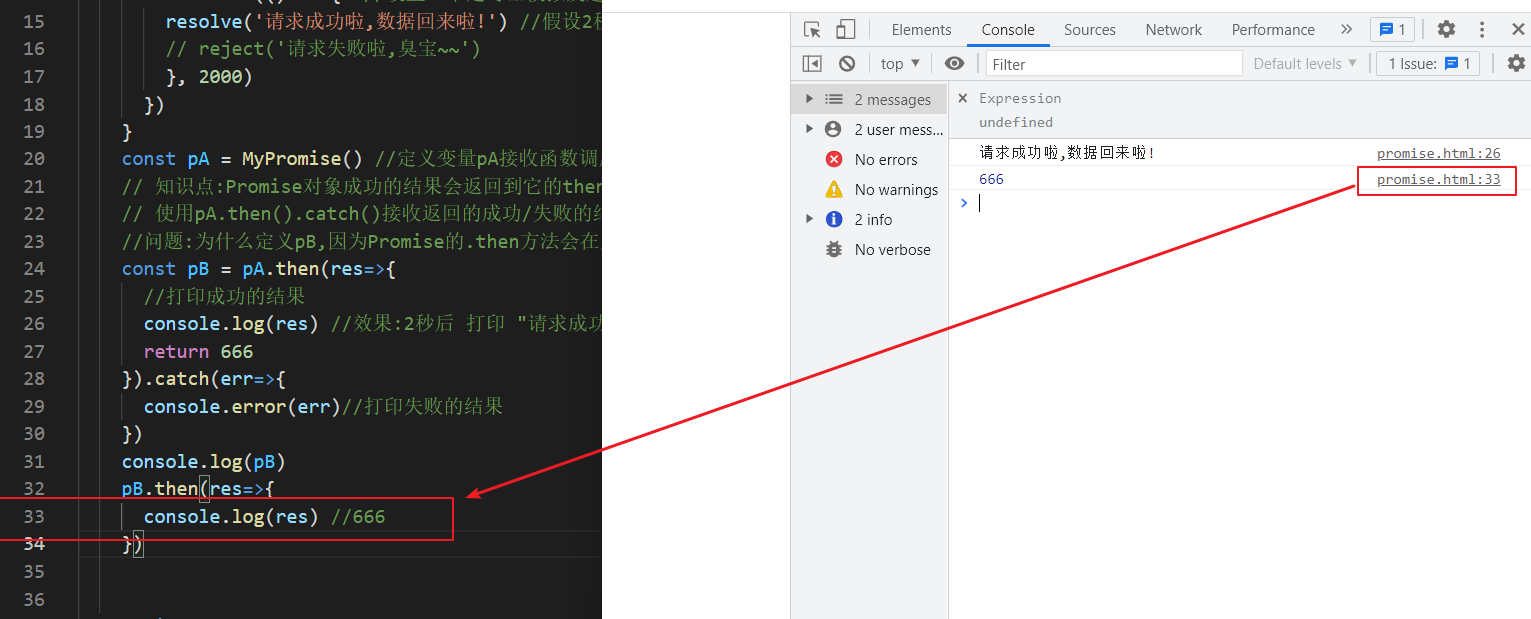Viewport: 1531px width, 619px height.
Task: Switch to the Sources tab
Action: pos(1089,29)
